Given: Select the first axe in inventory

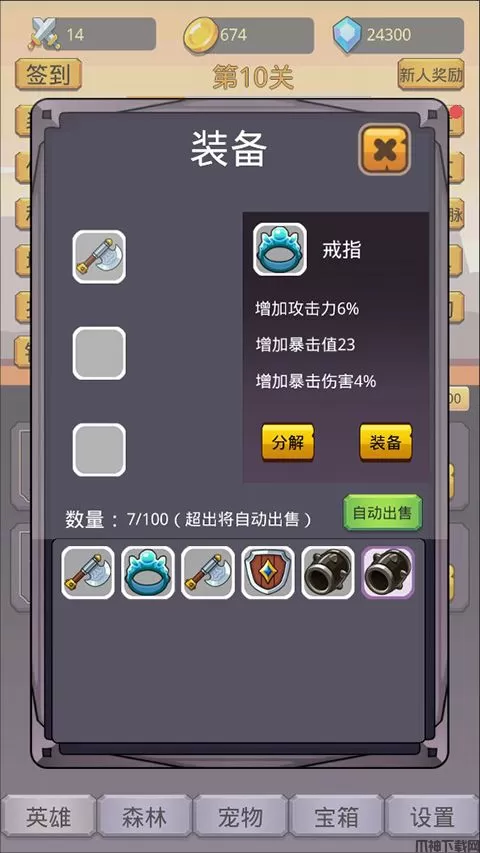Looking at the screenshot, I should pos(88,573).
